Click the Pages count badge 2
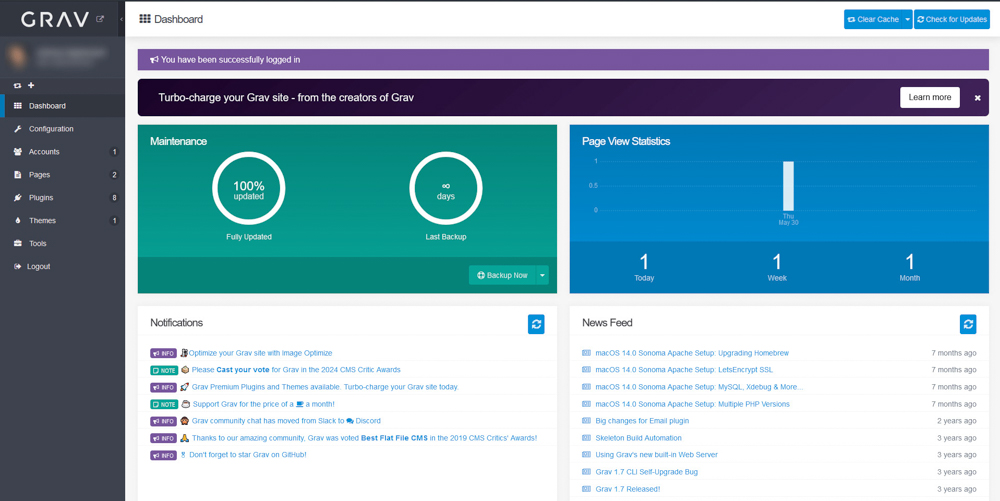This screenshot has height=501, width=1000. [x=114, y=175]
